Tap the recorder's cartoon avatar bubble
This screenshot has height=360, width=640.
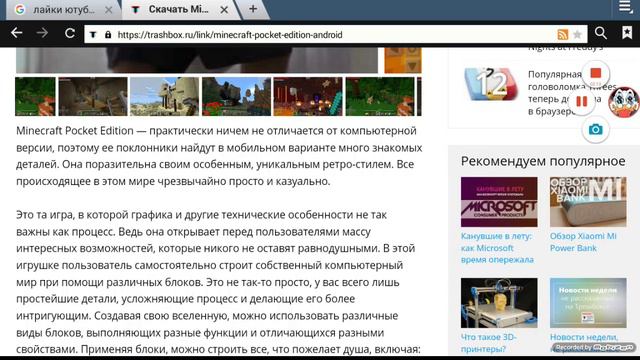coord(623,102)
